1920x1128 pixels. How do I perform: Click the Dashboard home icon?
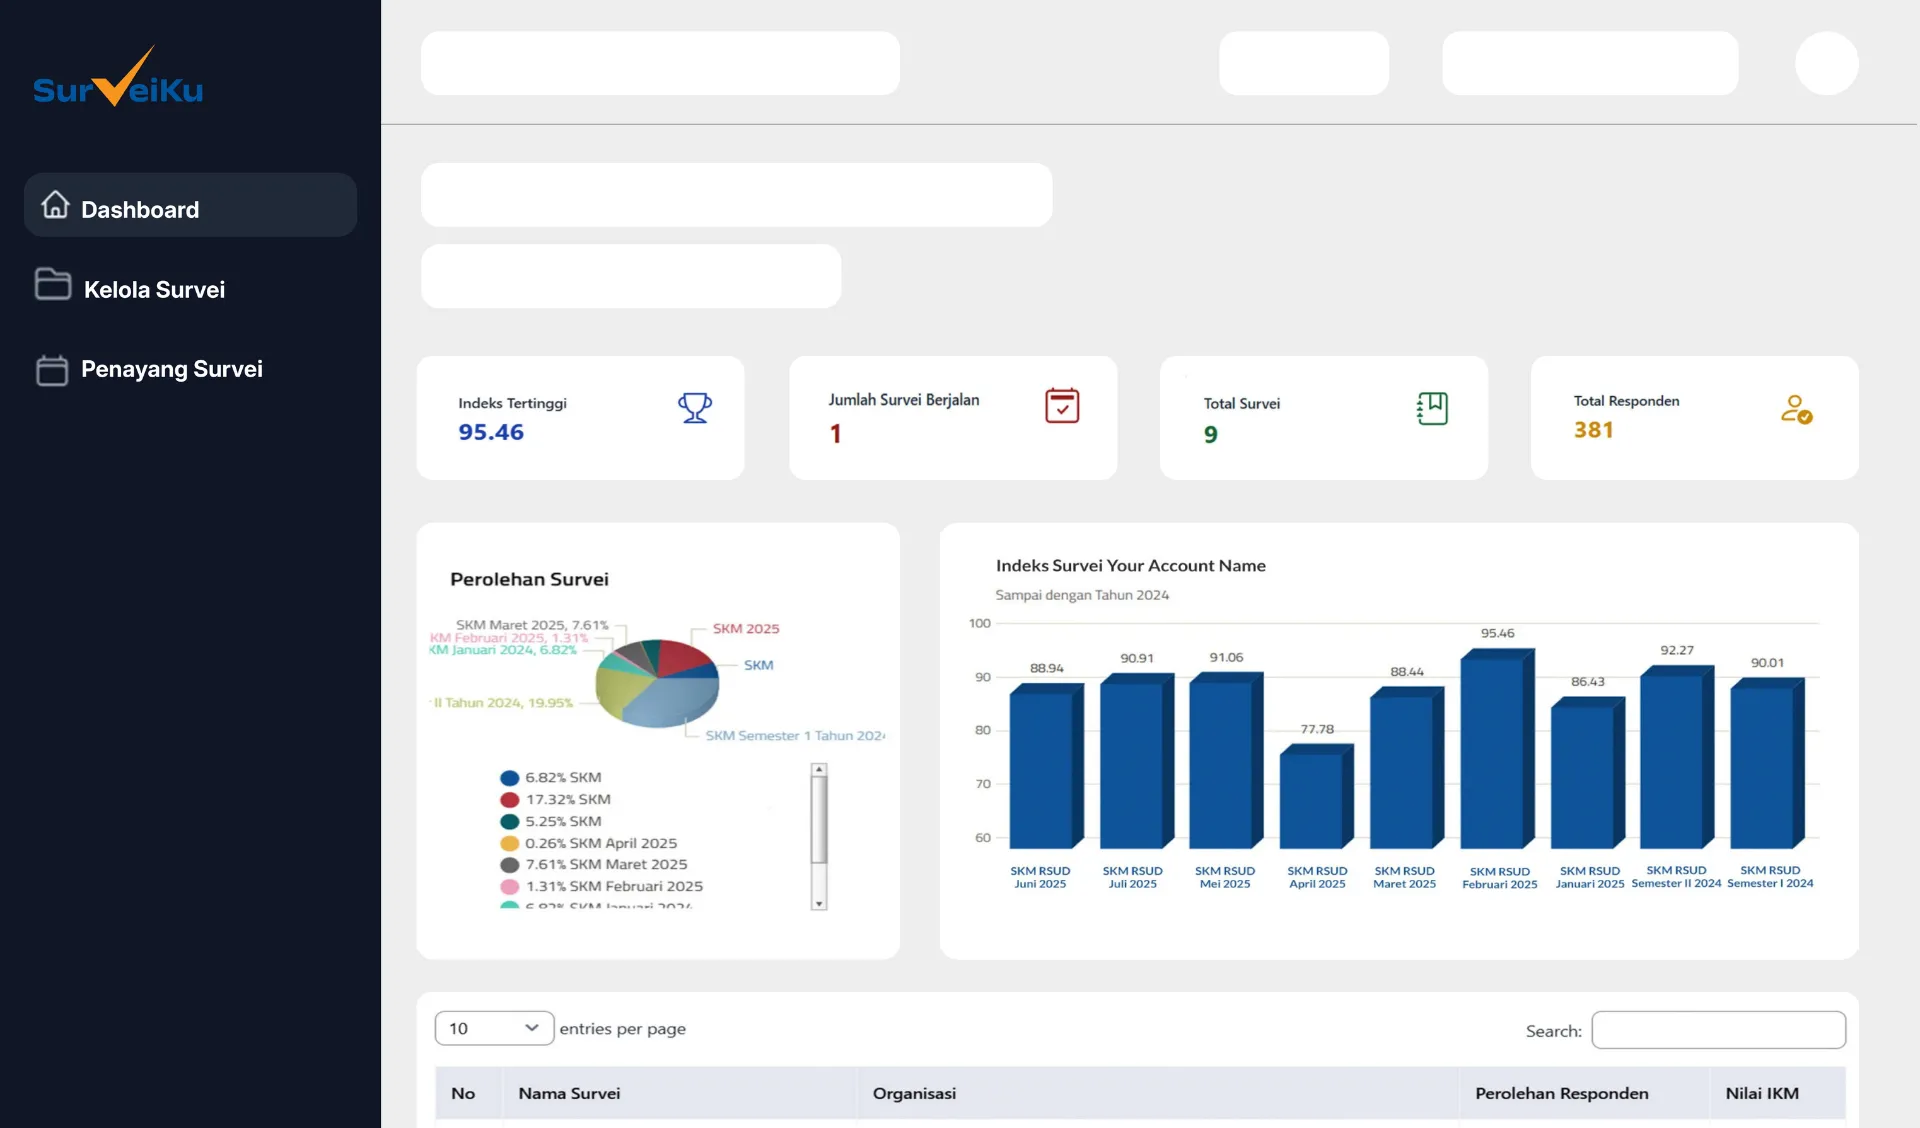pos(55,206)
